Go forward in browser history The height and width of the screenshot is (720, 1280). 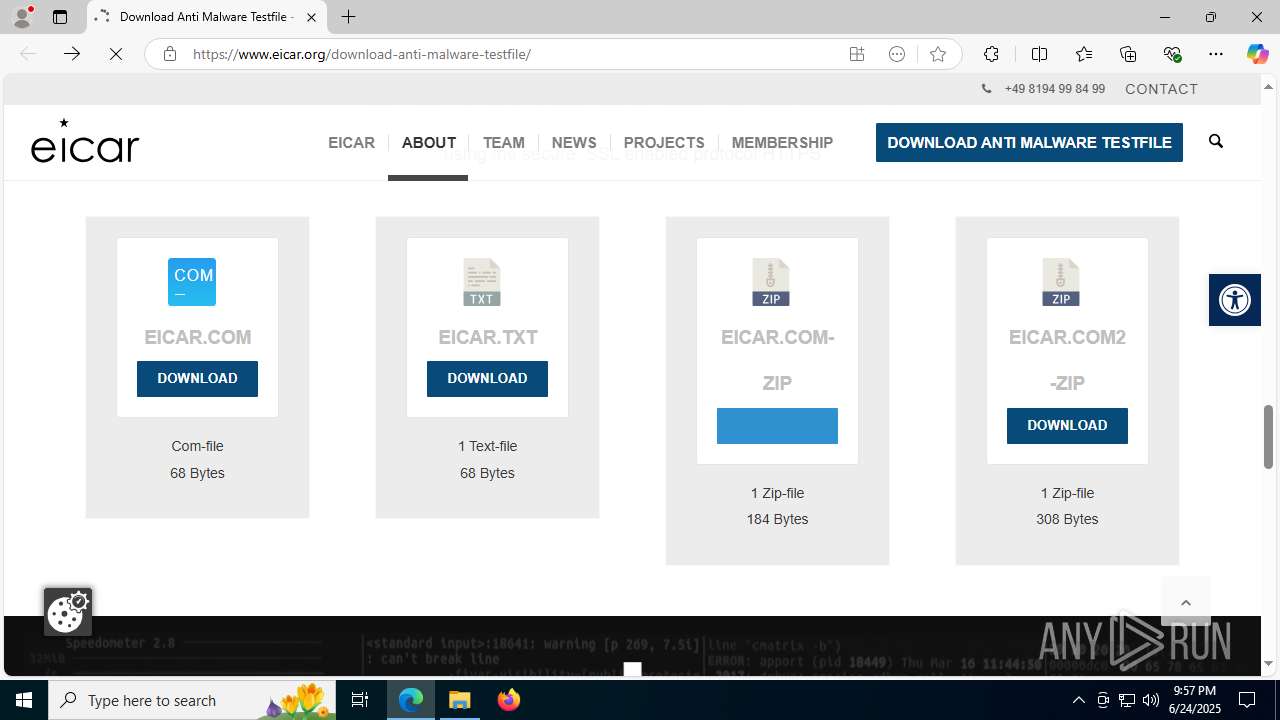(x=71, y=54)
